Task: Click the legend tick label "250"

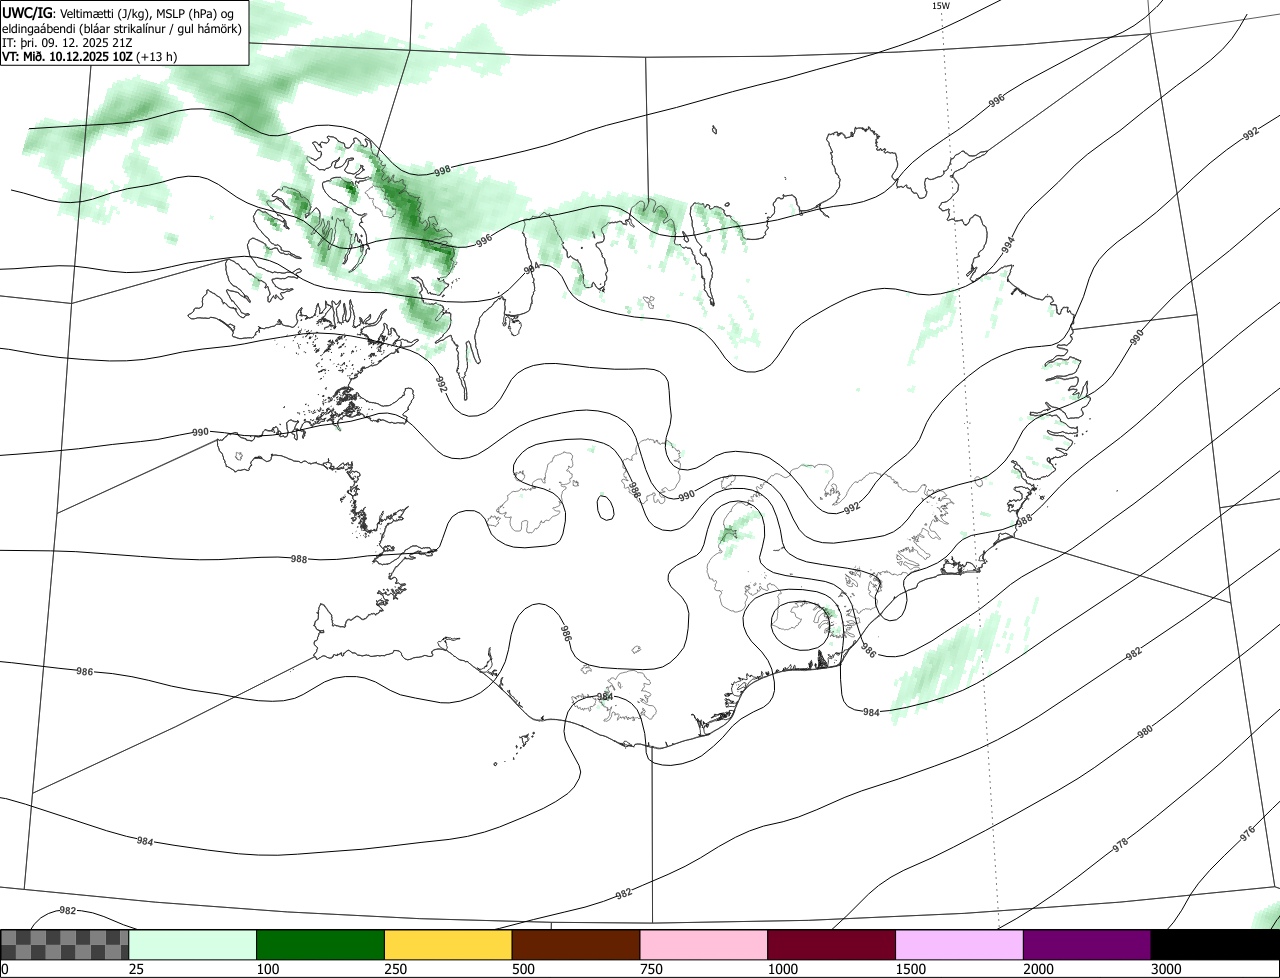Action: [x=396, y=969]
